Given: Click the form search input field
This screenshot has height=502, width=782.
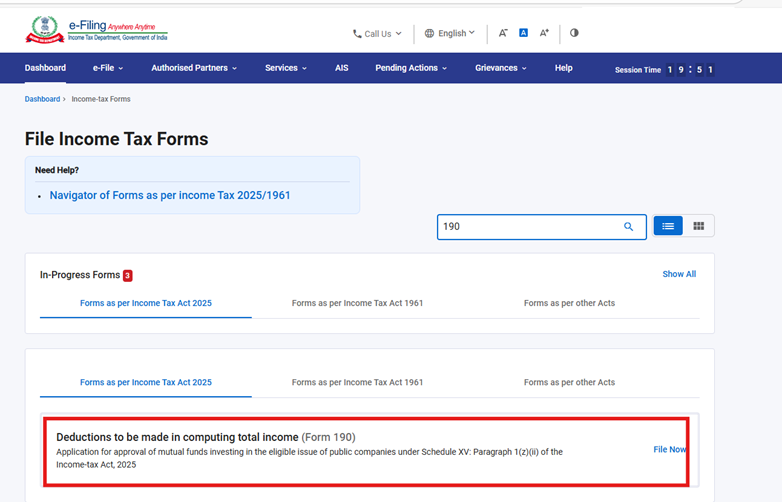Looking at the screenshot, I should click(x=528, y=227).
